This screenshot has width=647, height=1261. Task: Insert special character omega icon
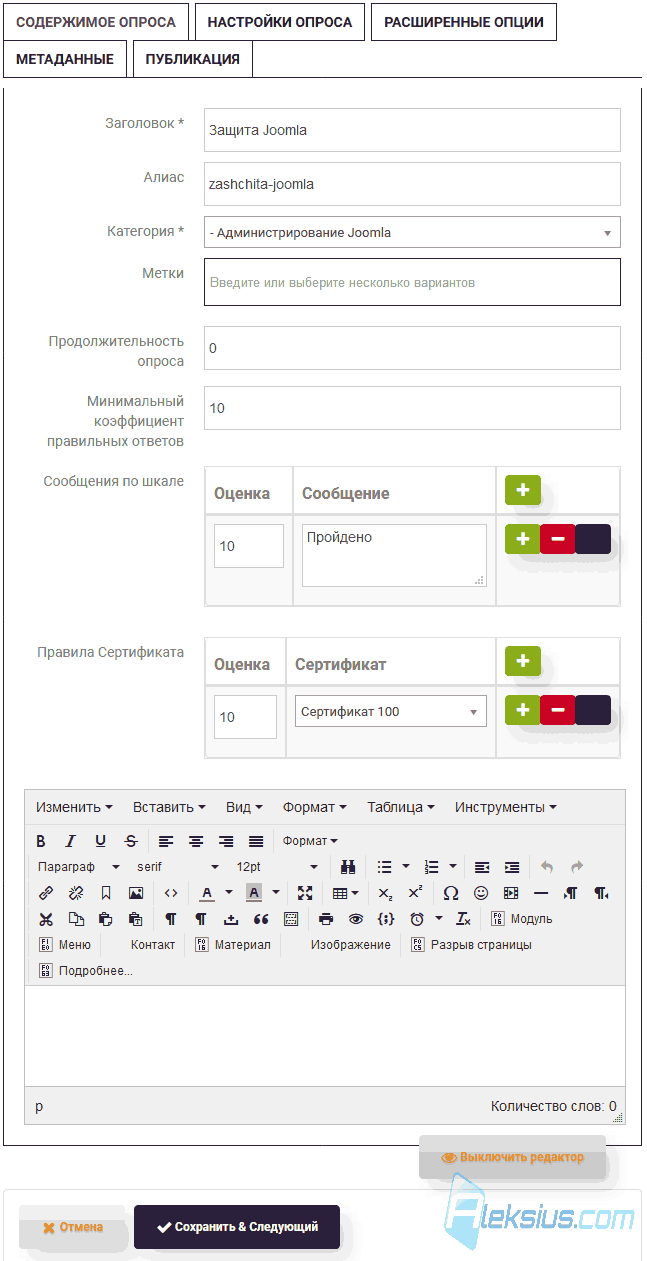pos(451,893)
